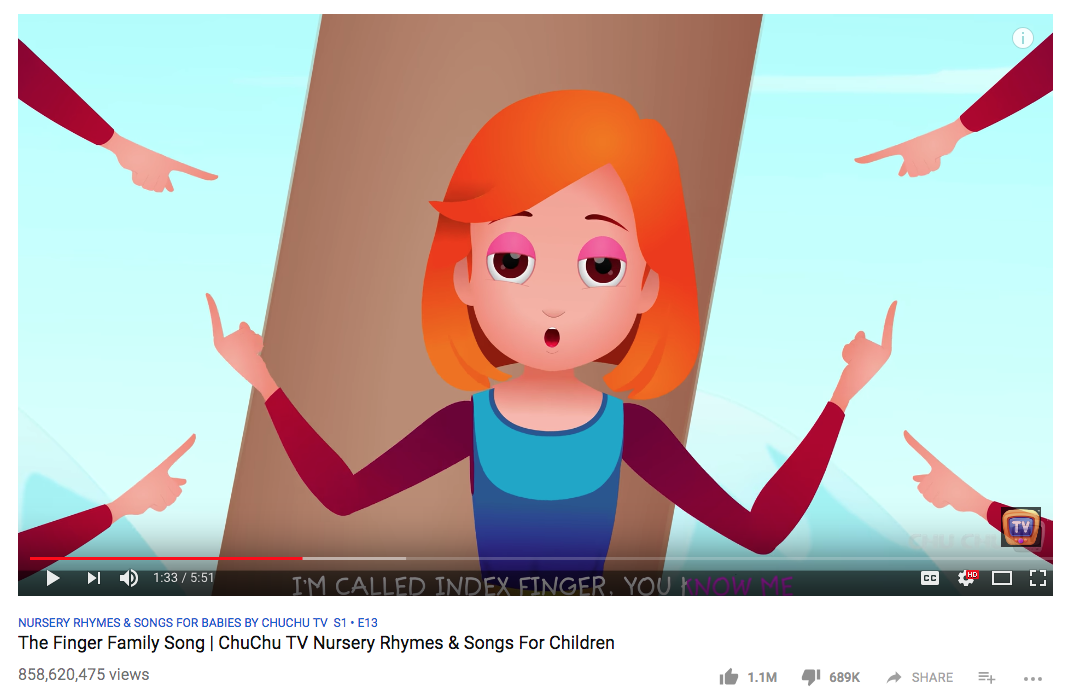
Task: Dislike the video with thumbs down
Action: tap(810, 677)
